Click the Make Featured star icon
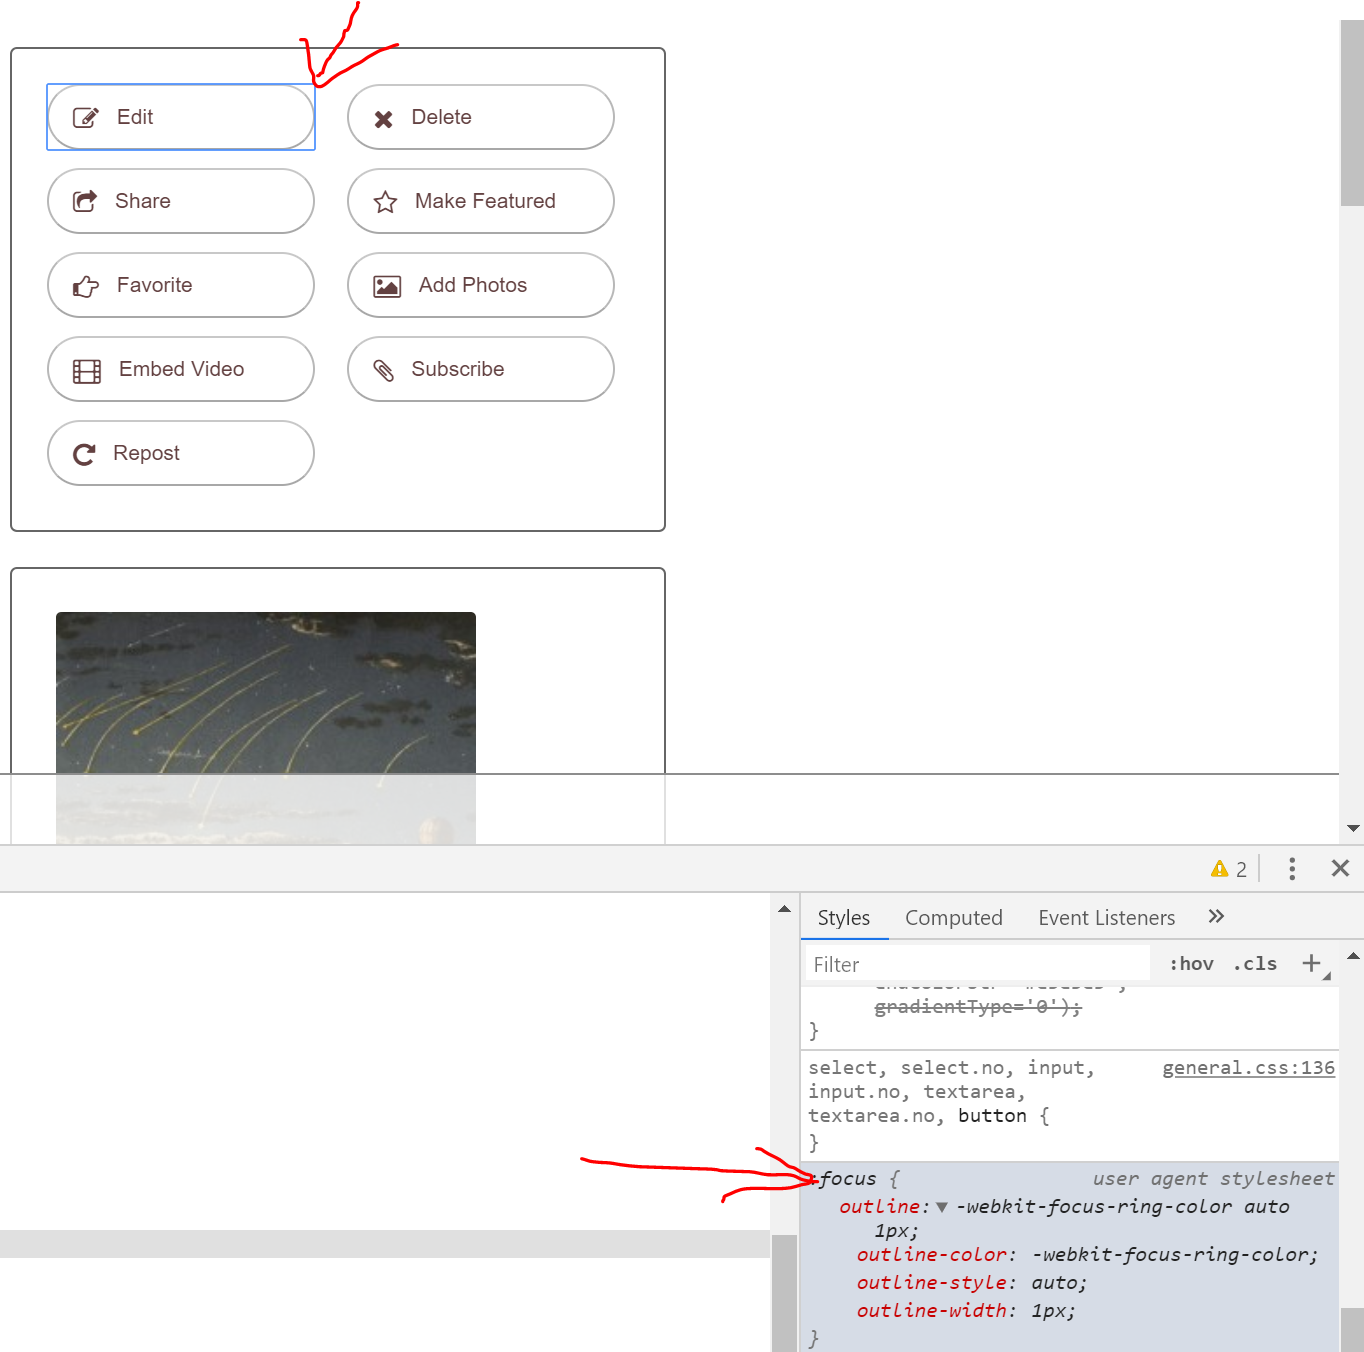The width and height of the screenshot is (1364, 1352). pyautogui.click(x=385, y=202)
